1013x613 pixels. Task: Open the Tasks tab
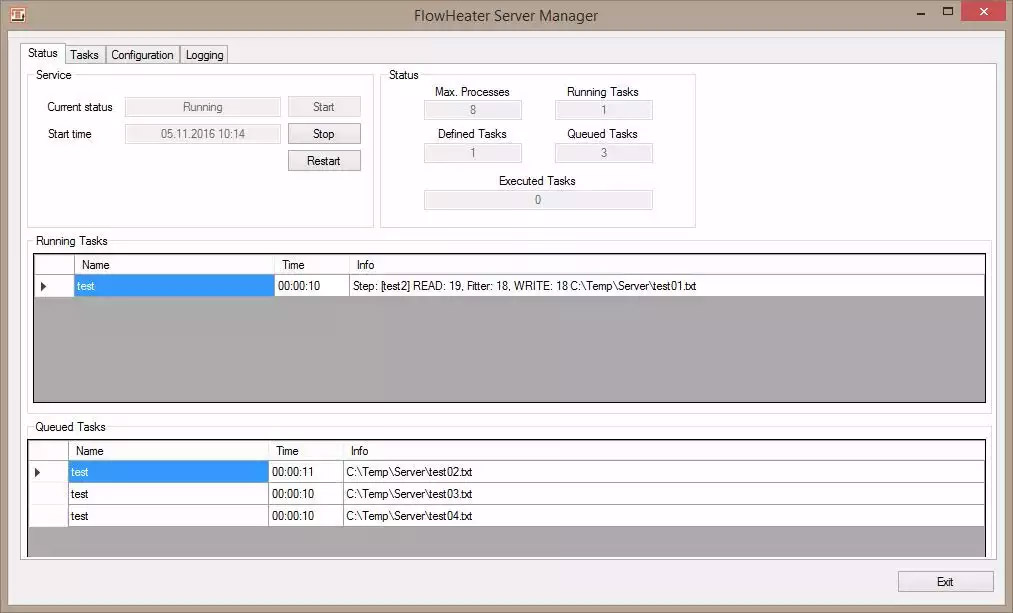tap(85, 55)
